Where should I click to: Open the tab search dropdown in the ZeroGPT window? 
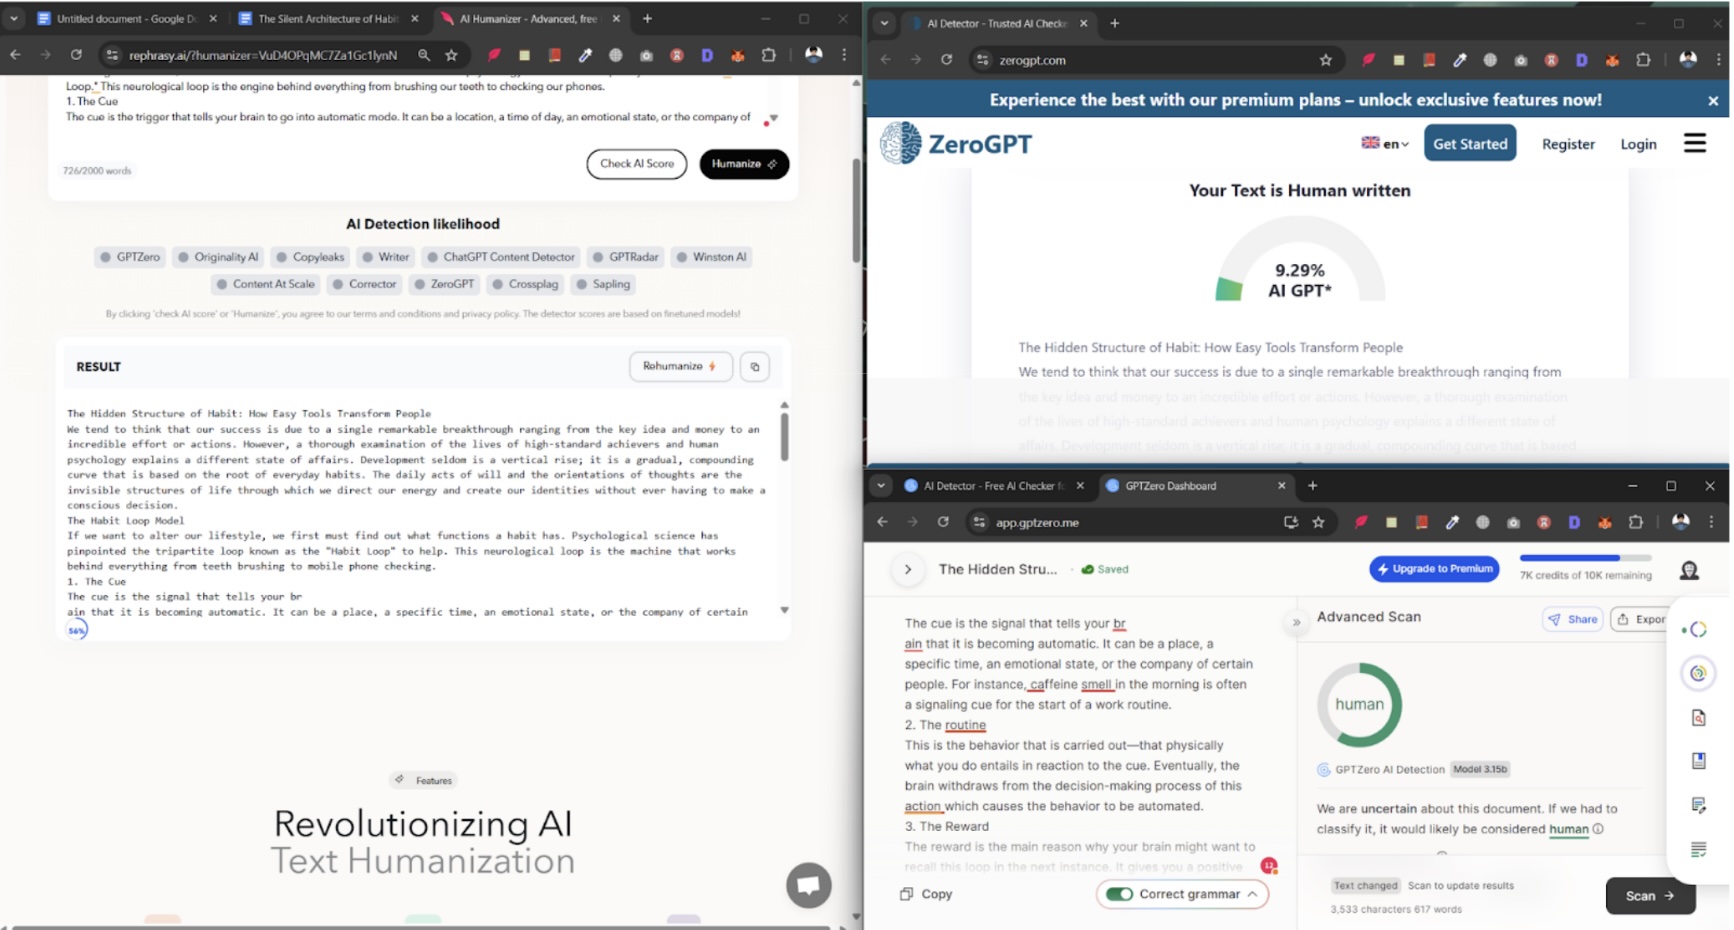point(884,23)
